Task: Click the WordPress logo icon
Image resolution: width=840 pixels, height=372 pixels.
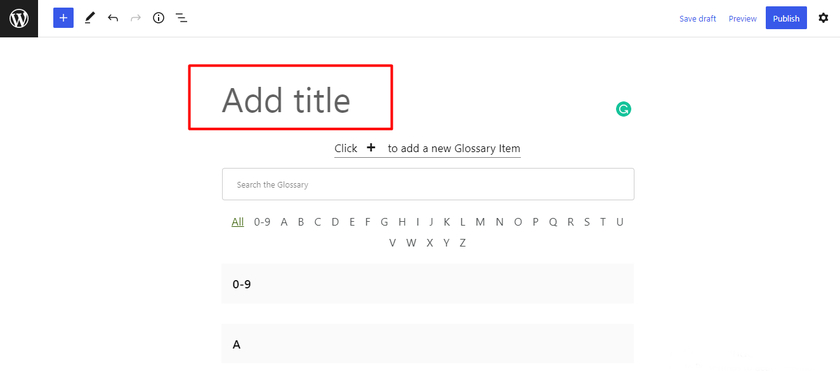Action: pyautogui.click(x=19, y=19)
